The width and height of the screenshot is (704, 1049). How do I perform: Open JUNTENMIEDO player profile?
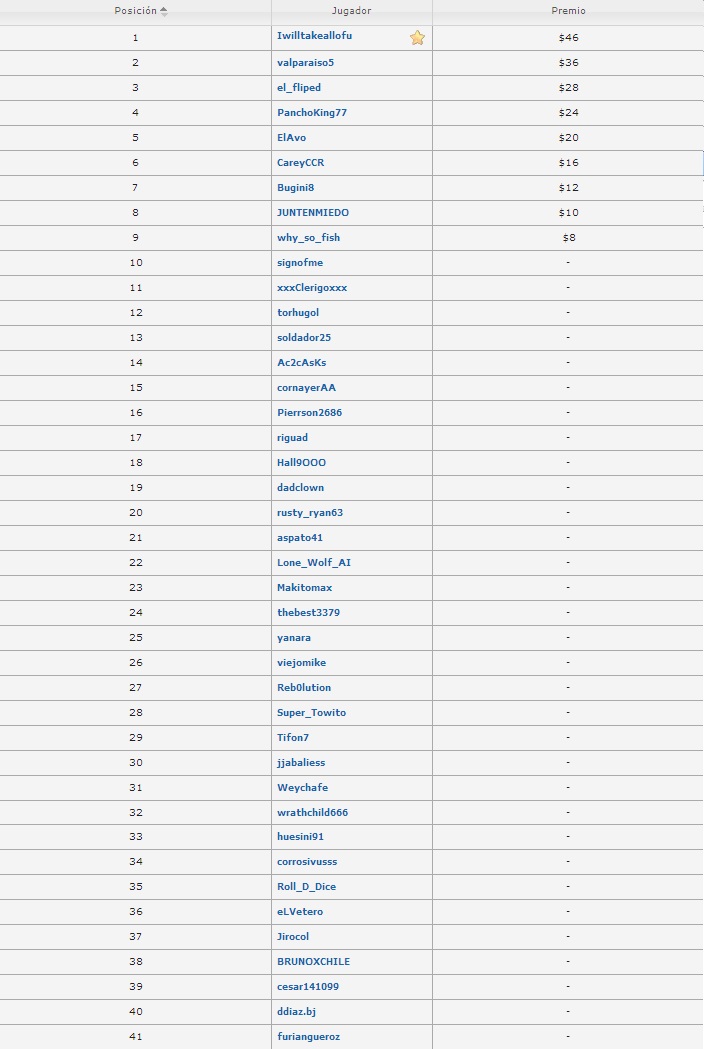click(x=313, y=212)
